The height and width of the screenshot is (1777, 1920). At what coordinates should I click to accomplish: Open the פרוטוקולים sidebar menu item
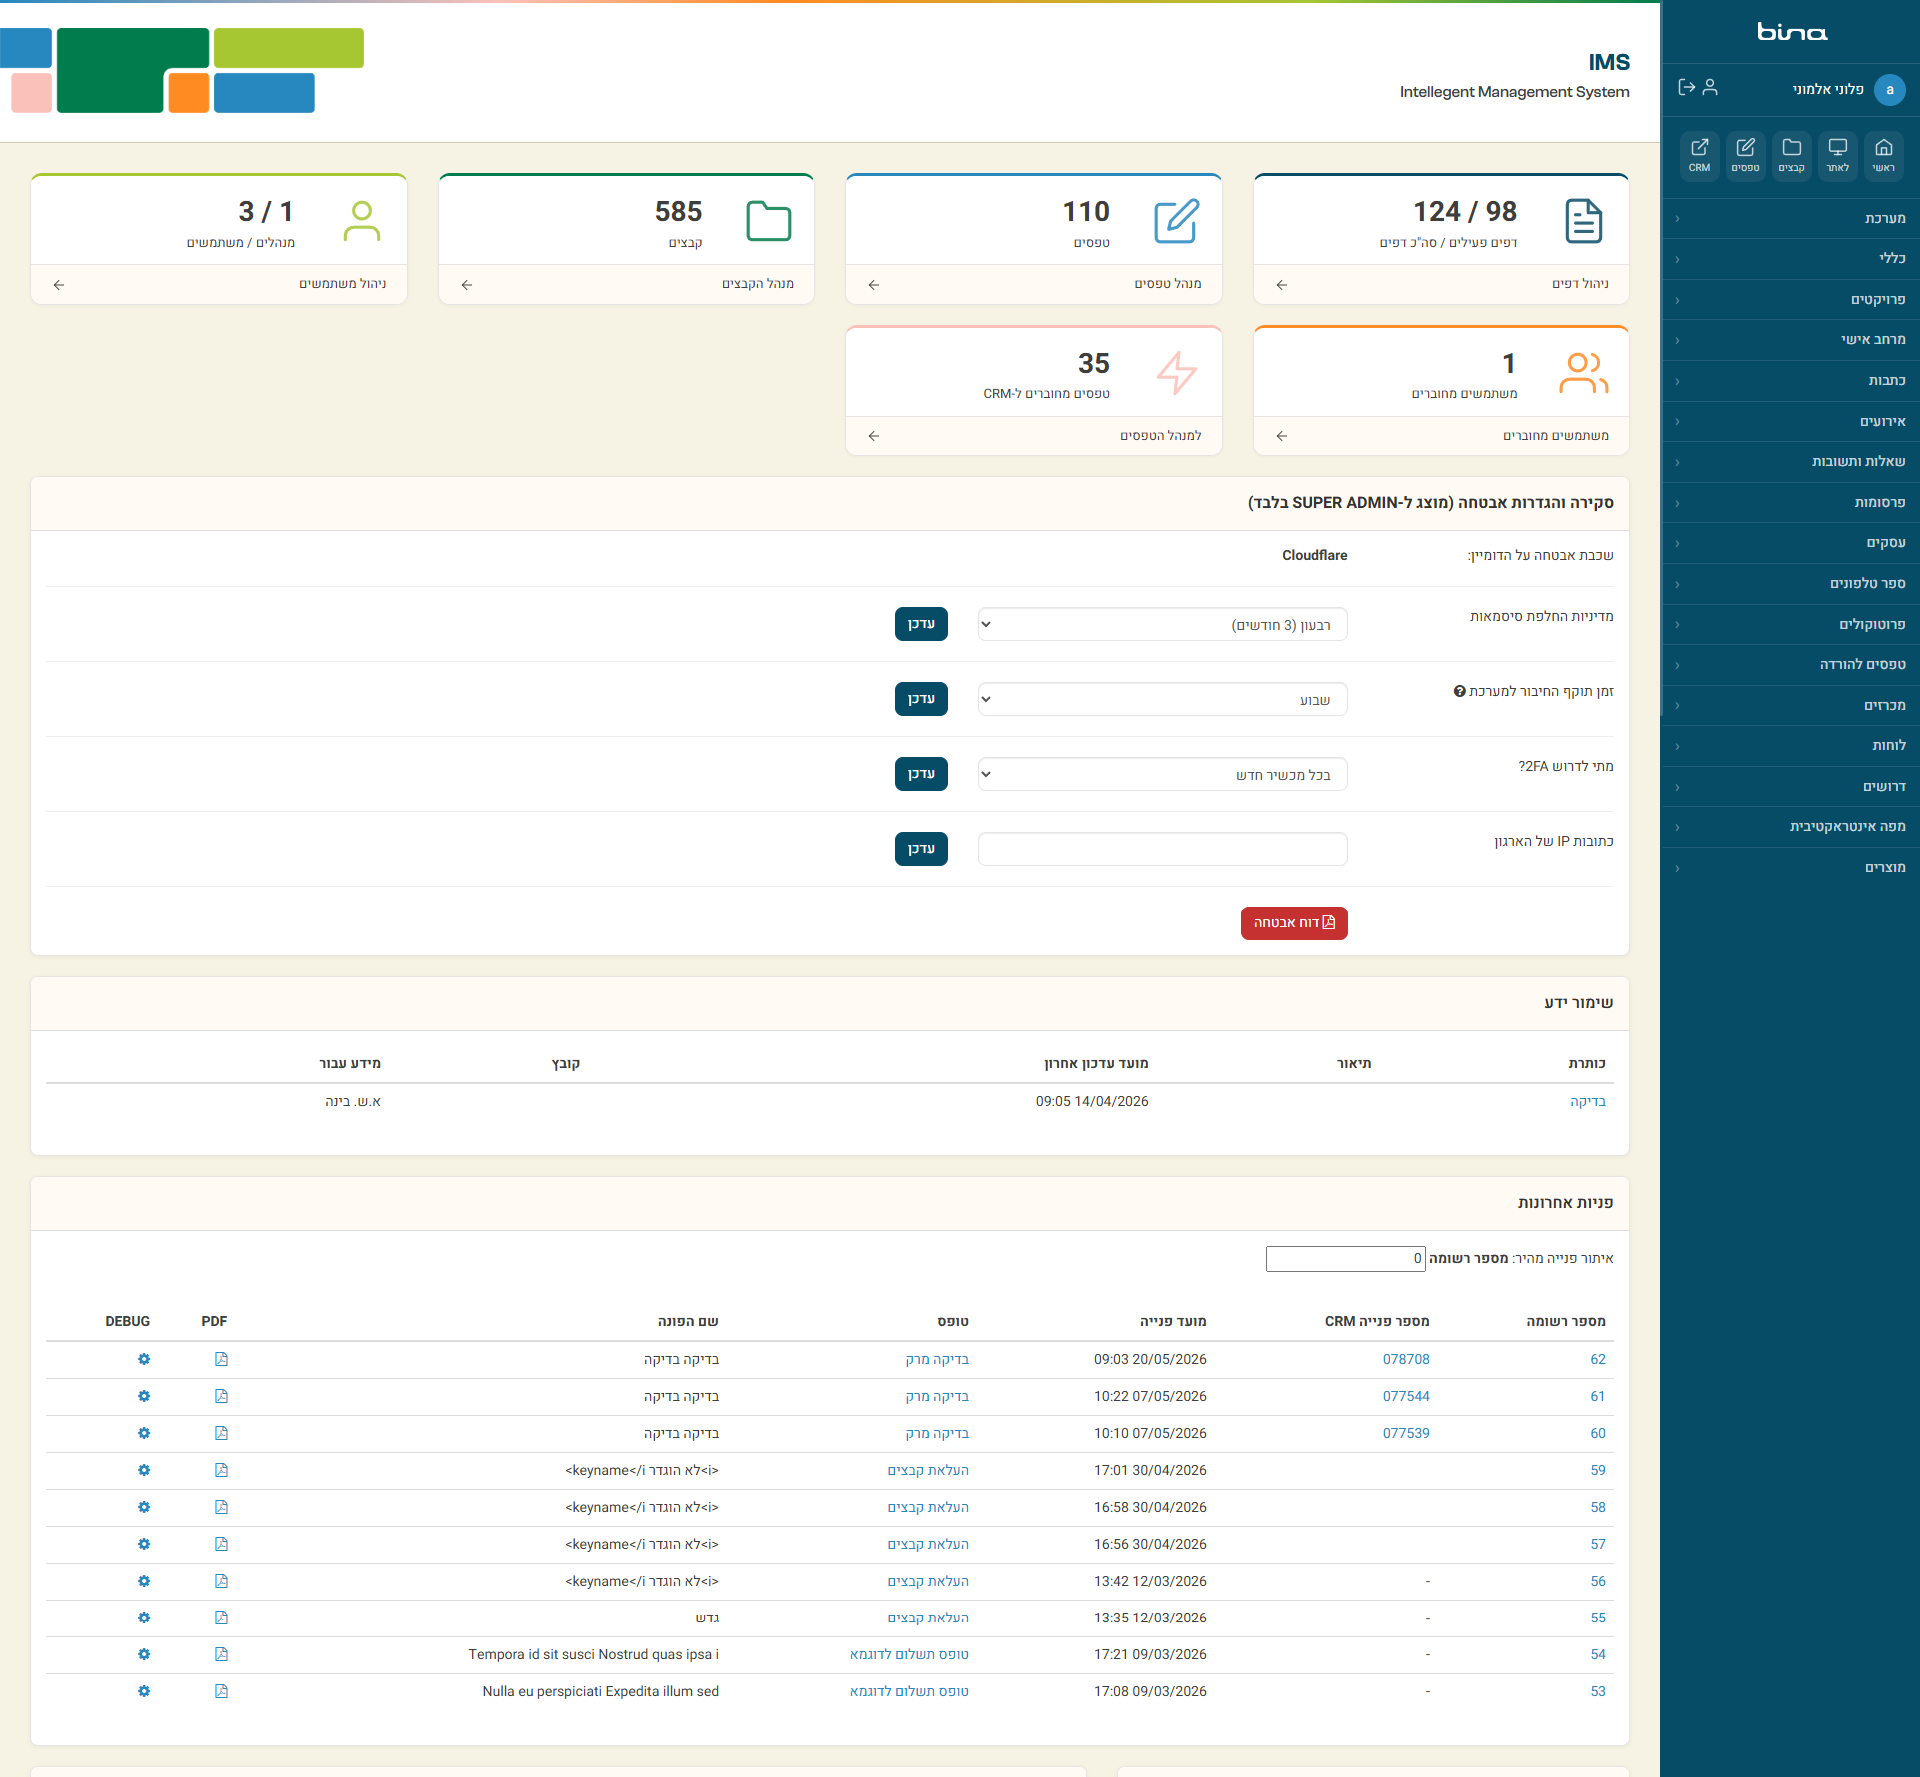click(x=1790, y=625)
